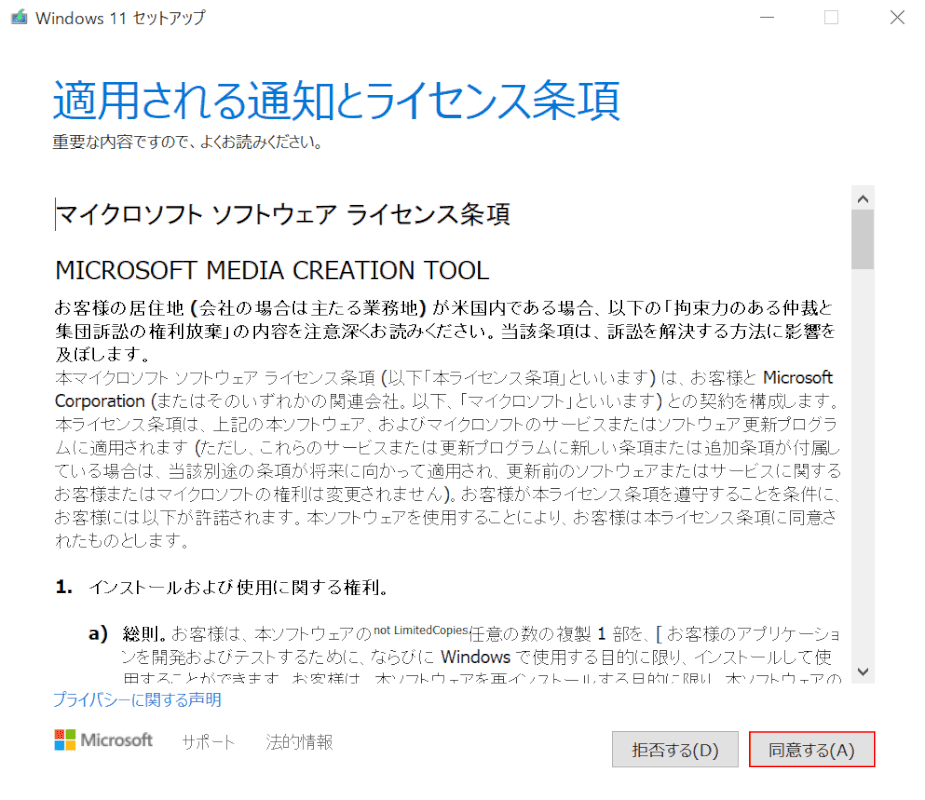Click the MICROSOFT MEDIA CREATION TOOL heading
The width and height of the screenshot is (925, 800).
coord(272,270)
